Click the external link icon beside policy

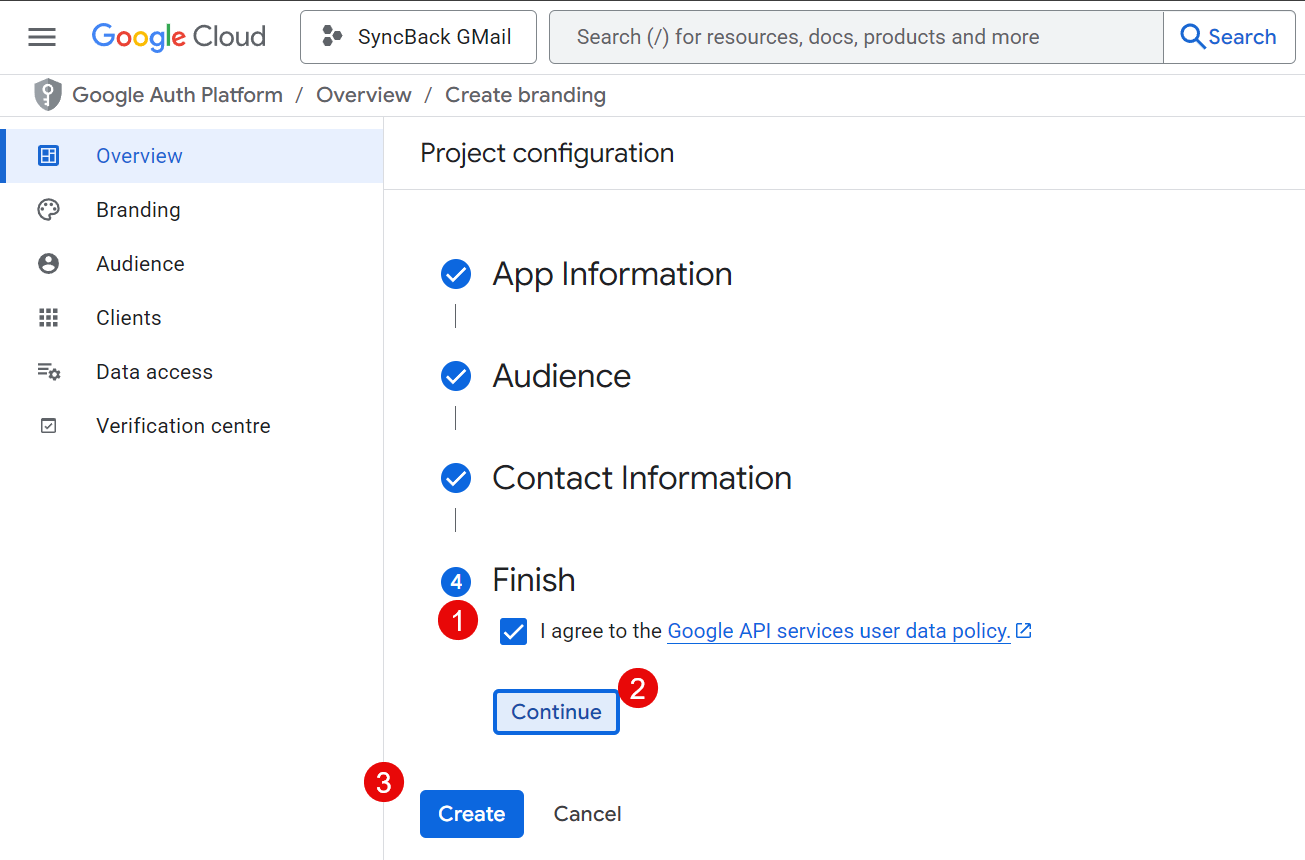click(1023, 631)
